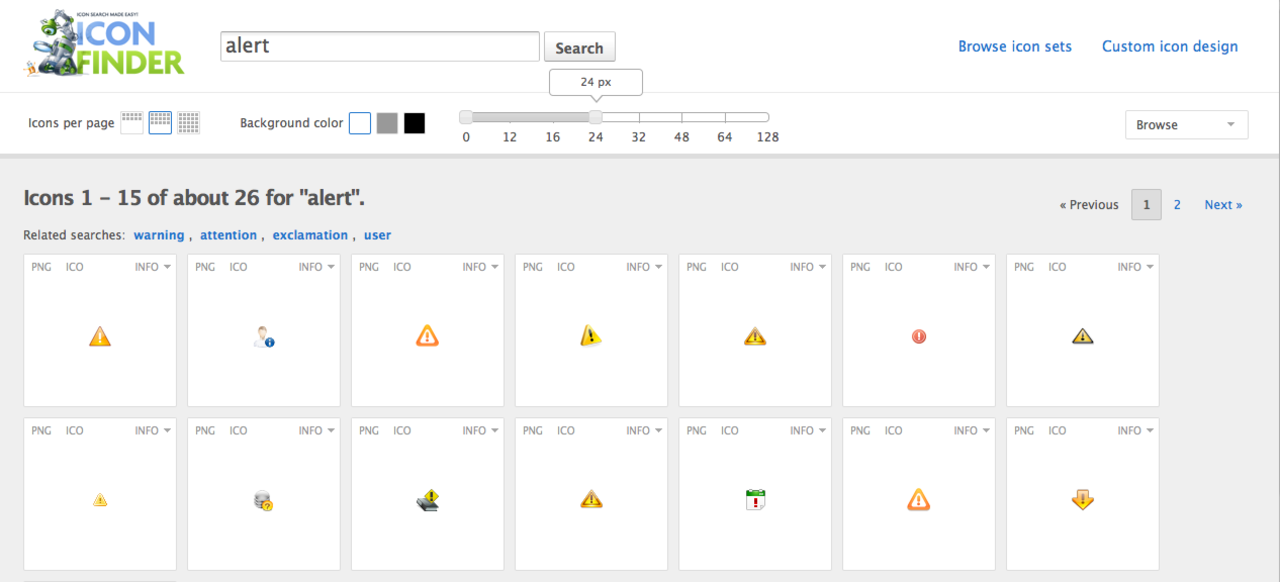Go to page 2 of results

pyautogui.click(x=1176, y=204)
